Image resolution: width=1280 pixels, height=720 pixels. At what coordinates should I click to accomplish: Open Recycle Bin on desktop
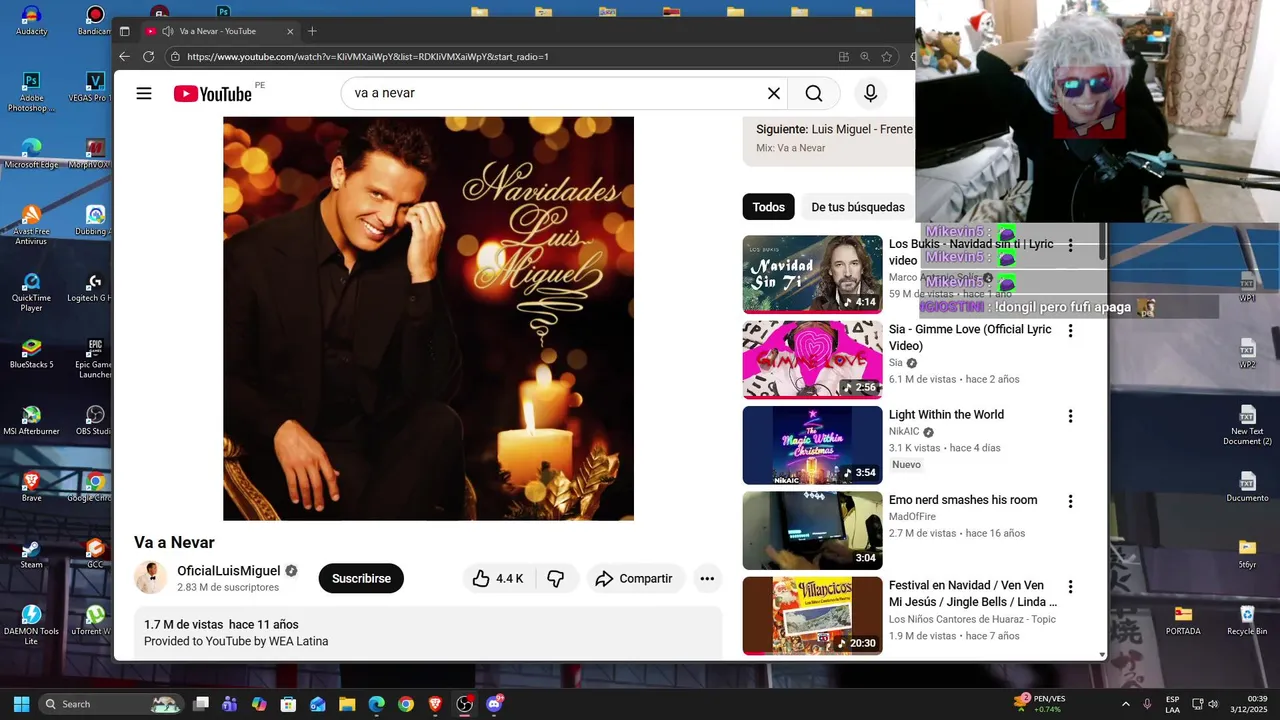click(x=1247, y=620)
